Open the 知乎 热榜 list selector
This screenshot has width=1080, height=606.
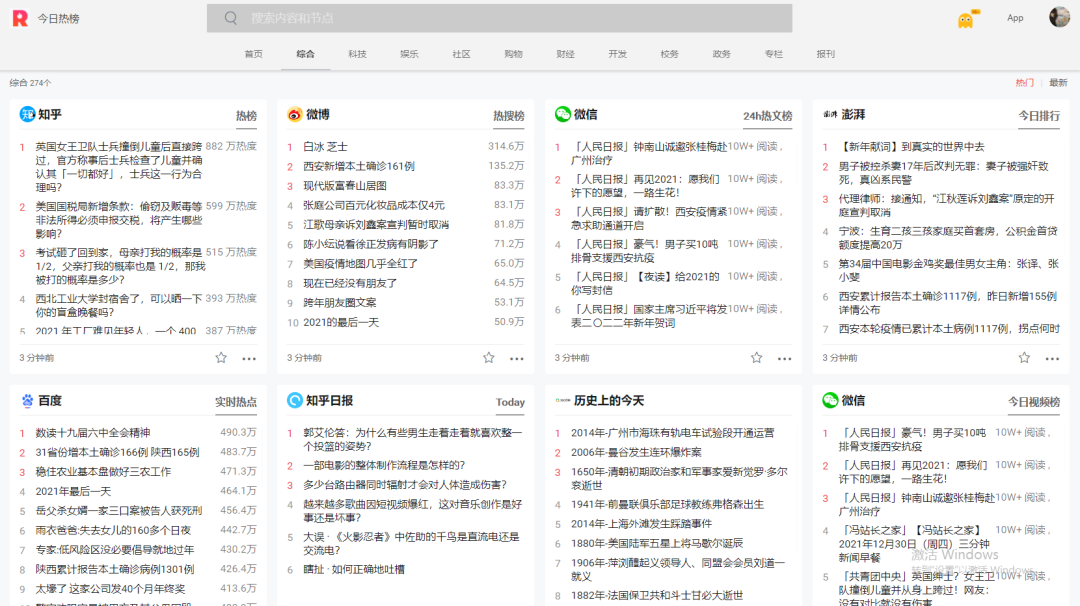point(246,116)
